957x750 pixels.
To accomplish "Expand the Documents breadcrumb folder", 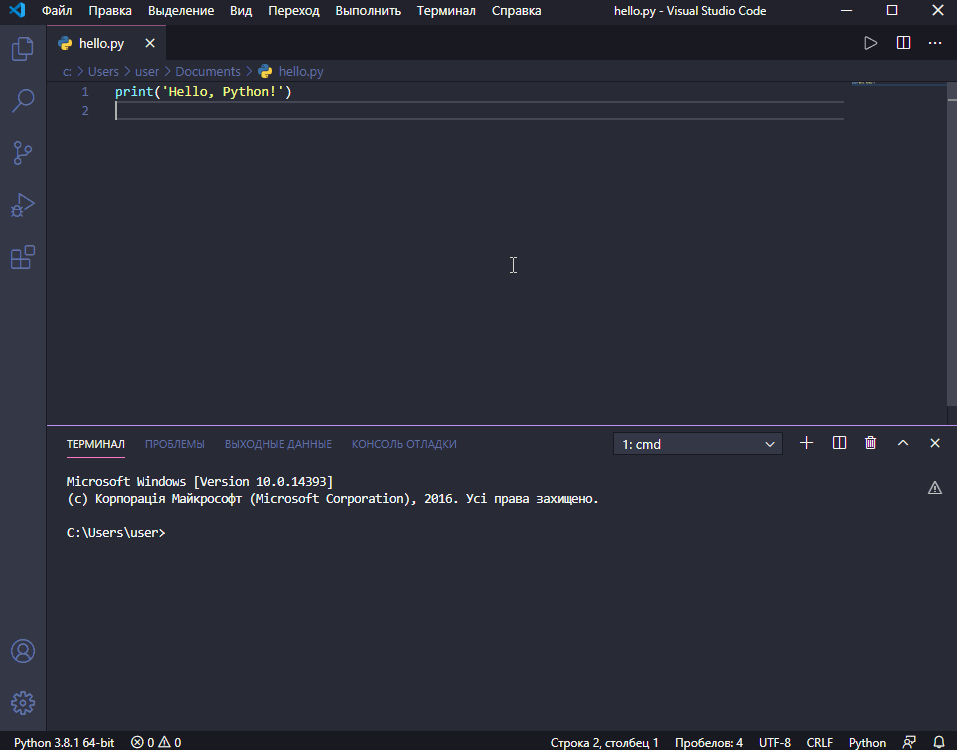I will tap(208, 71).
